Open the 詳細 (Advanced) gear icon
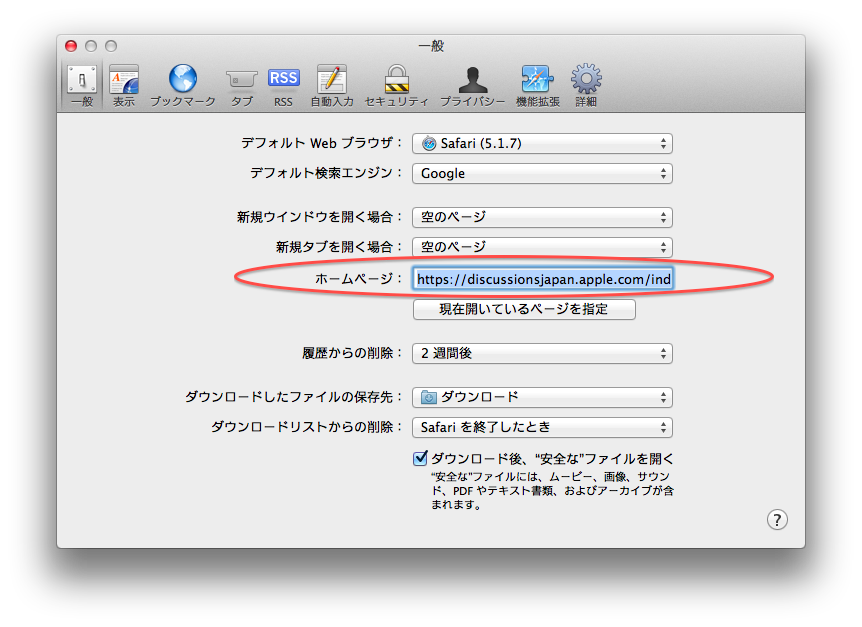 tap(586, 79)
